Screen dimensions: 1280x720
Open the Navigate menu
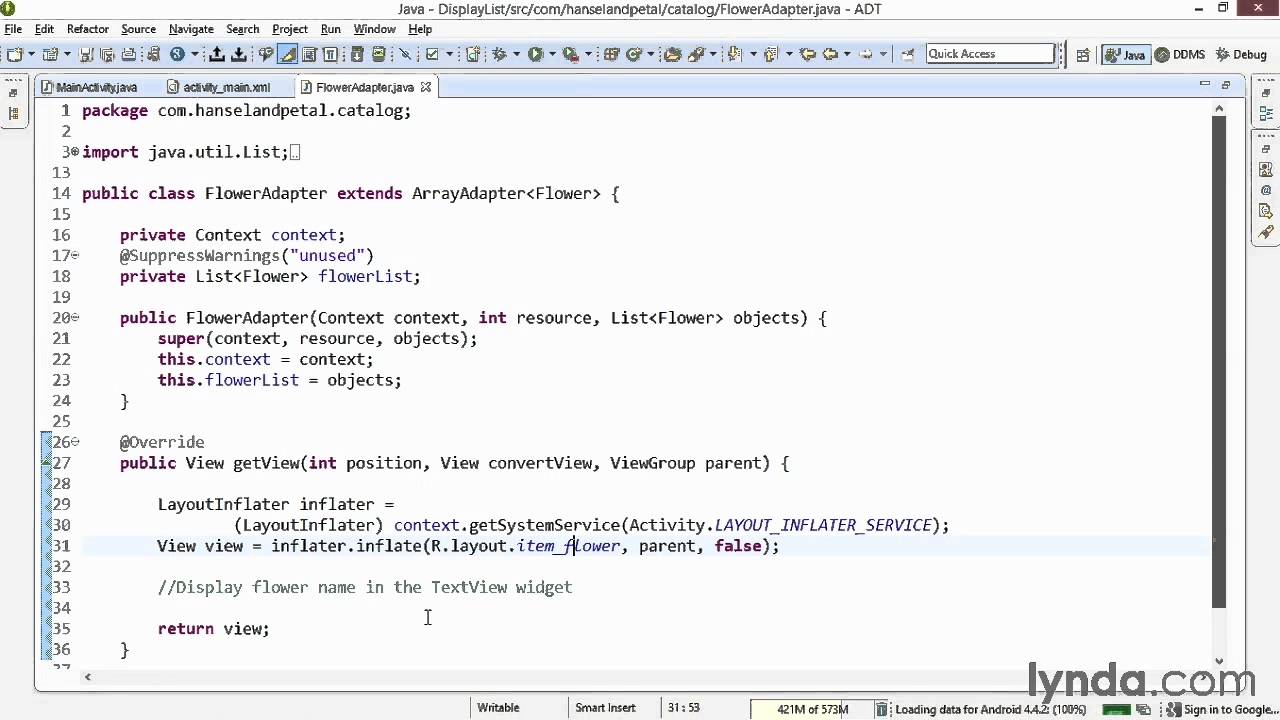[191, 29]
